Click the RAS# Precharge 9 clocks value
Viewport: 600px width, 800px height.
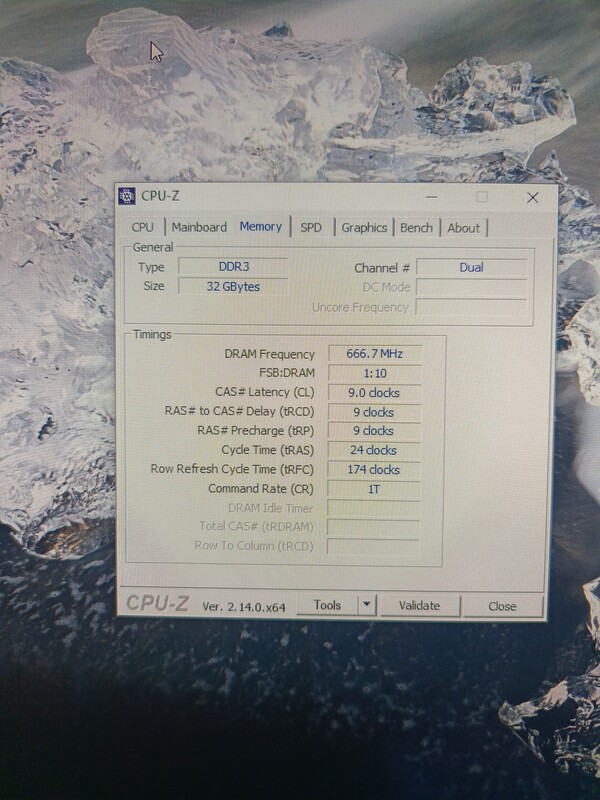tap(373, 431)
